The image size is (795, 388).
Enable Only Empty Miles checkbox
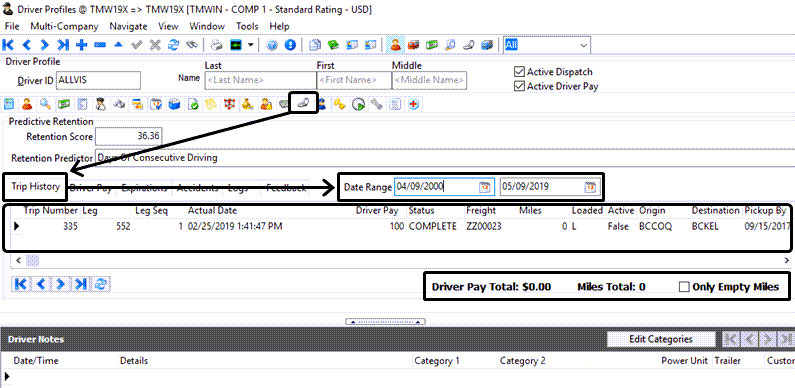(x=684, y=287)
